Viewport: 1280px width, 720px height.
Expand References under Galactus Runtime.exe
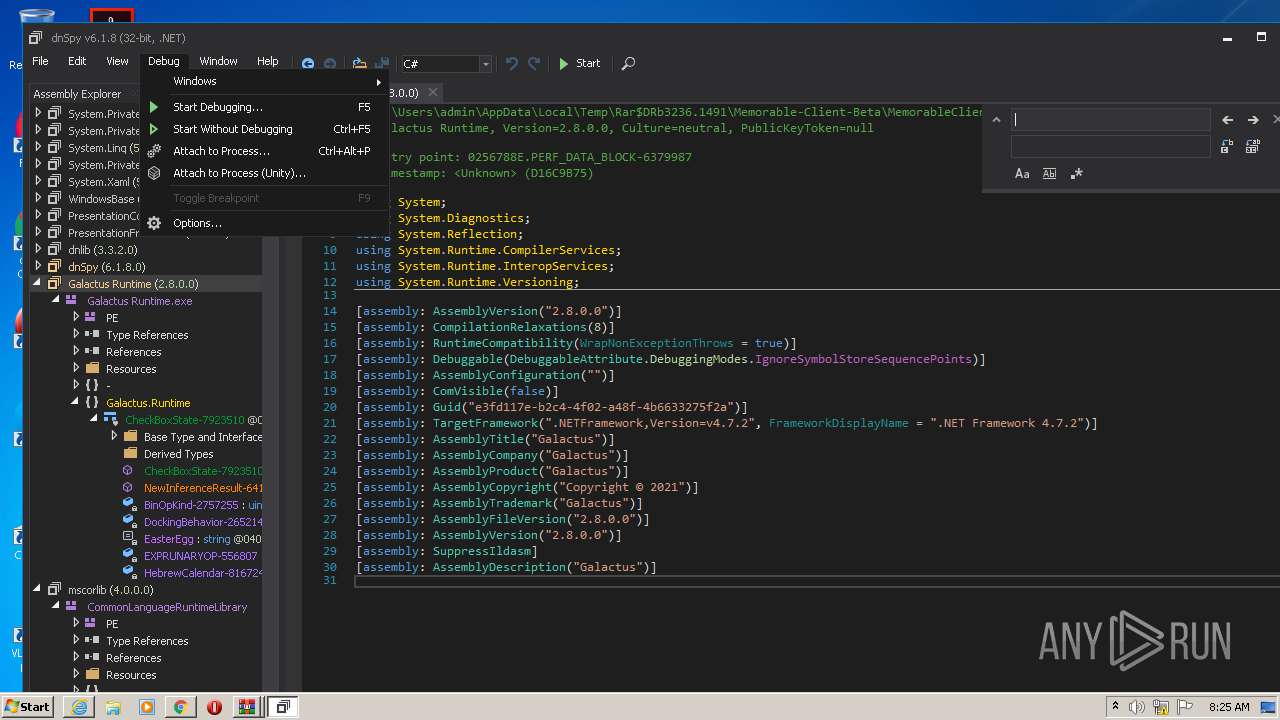76,351
